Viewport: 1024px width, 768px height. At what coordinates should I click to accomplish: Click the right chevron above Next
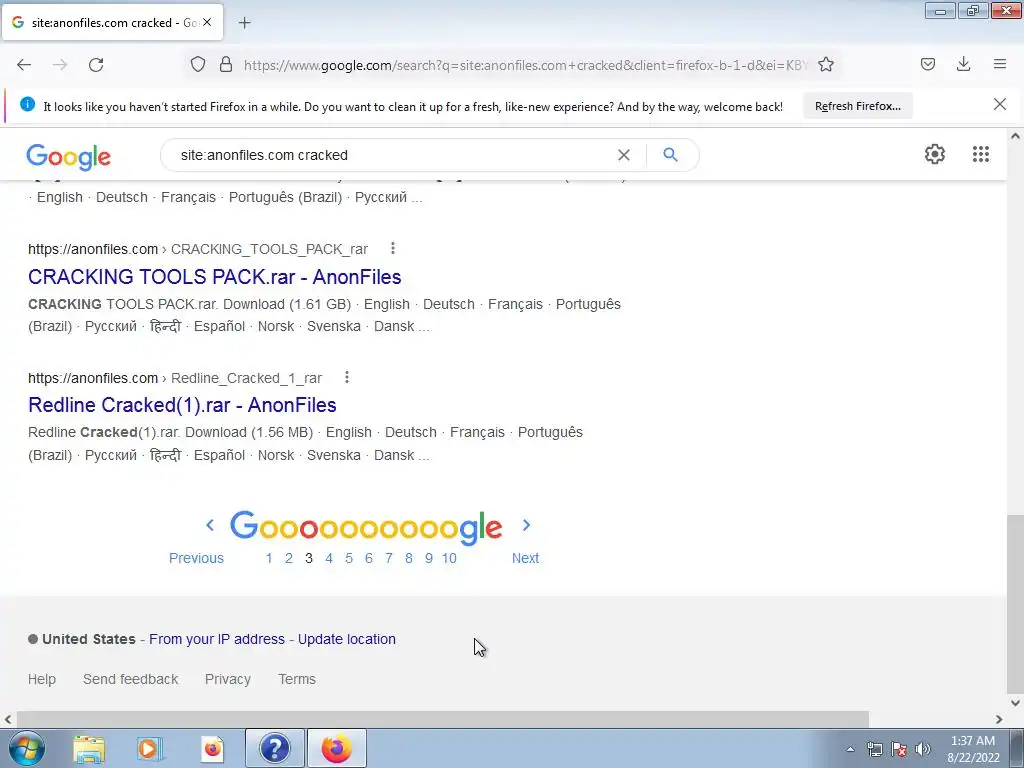(526, 525)
